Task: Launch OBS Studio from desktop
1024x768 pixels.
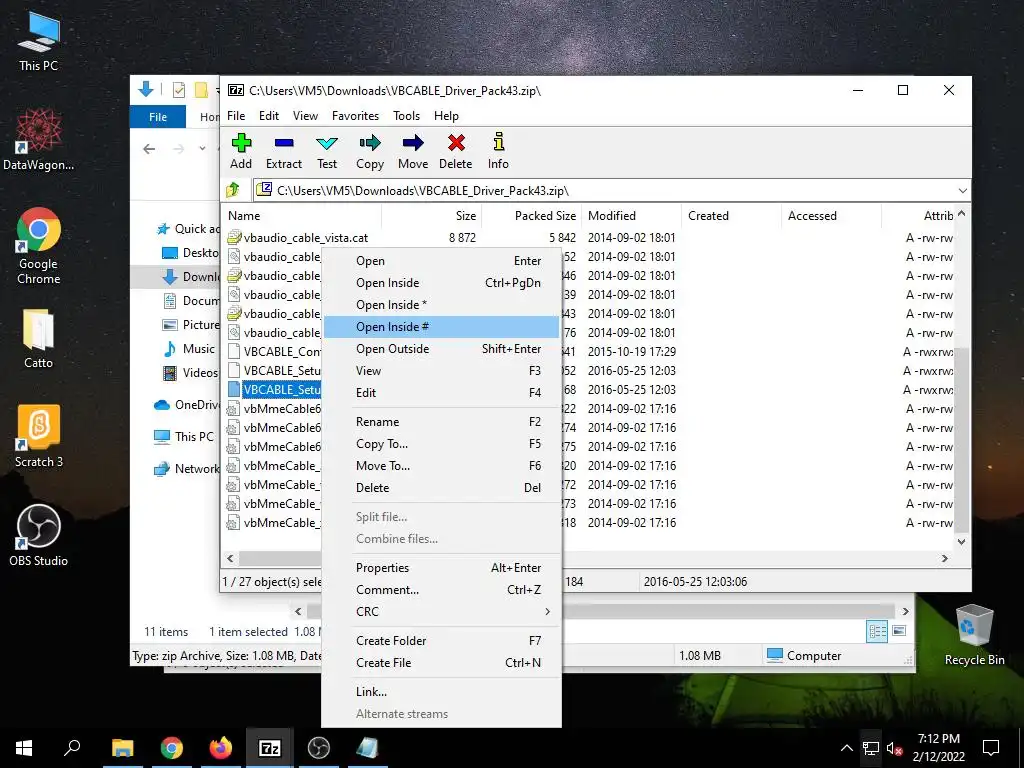Action: point(39,536)
